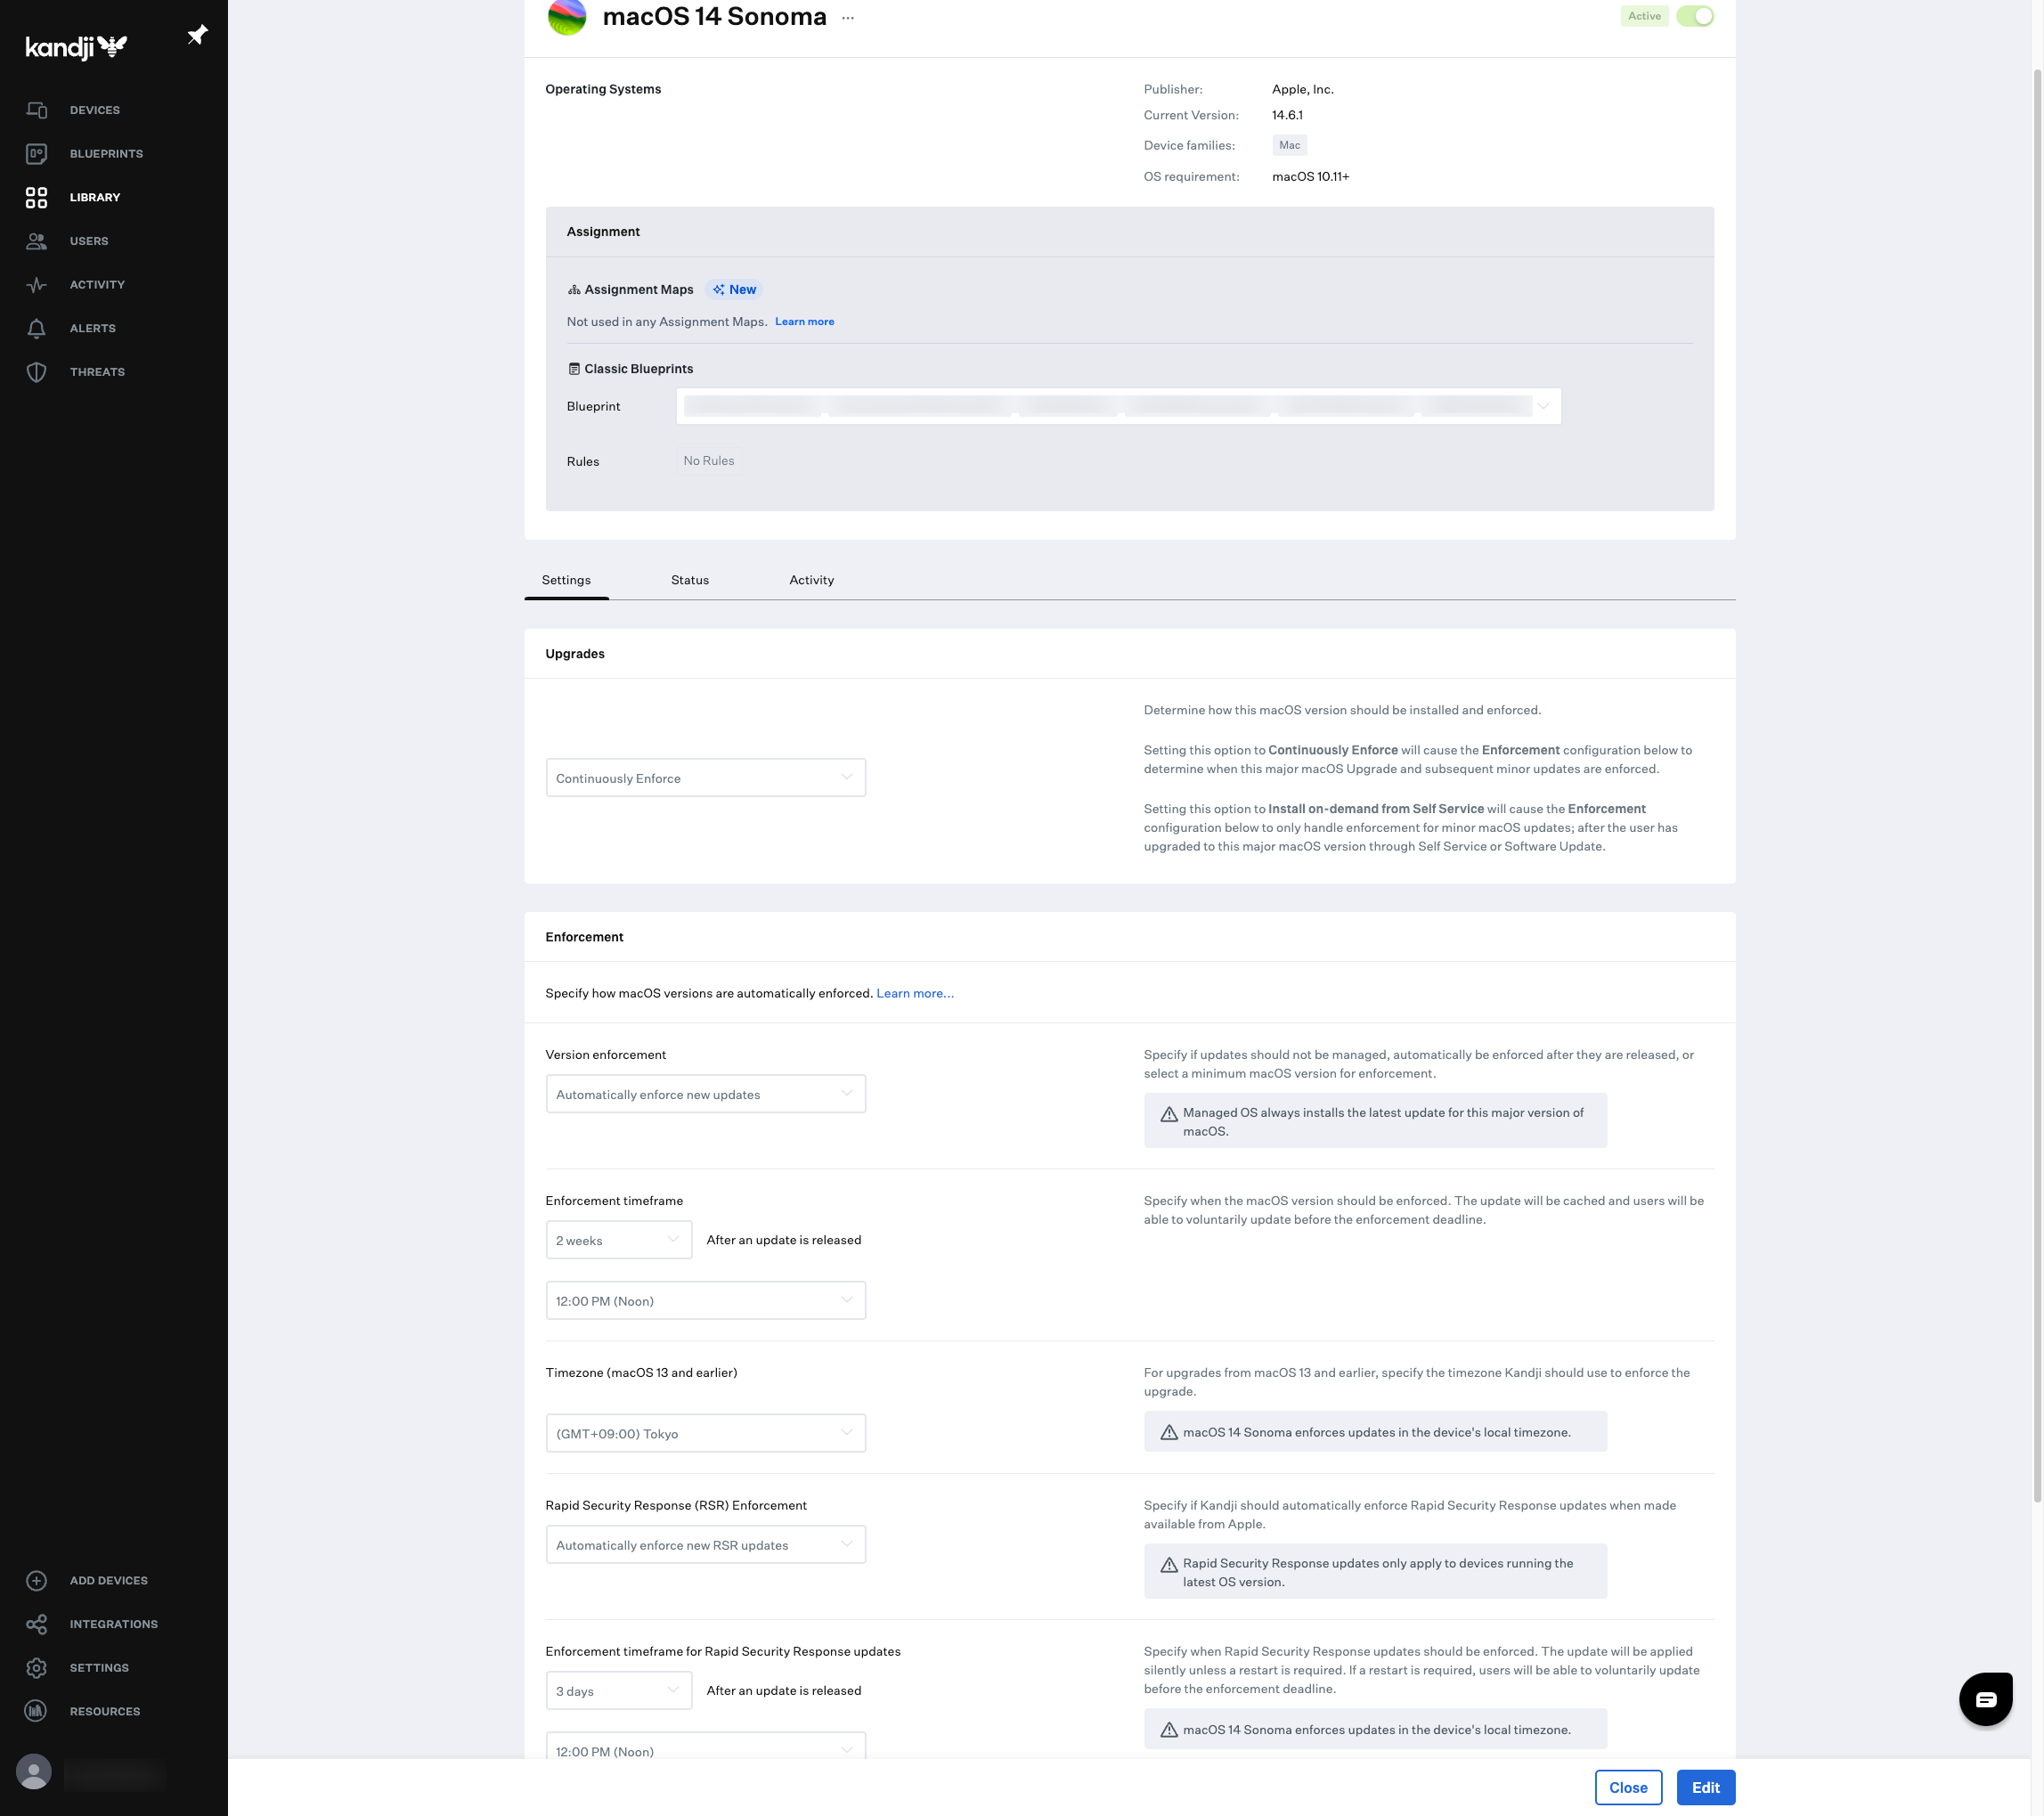Click the Integrations icon in sidebar

coord(37,1624)
